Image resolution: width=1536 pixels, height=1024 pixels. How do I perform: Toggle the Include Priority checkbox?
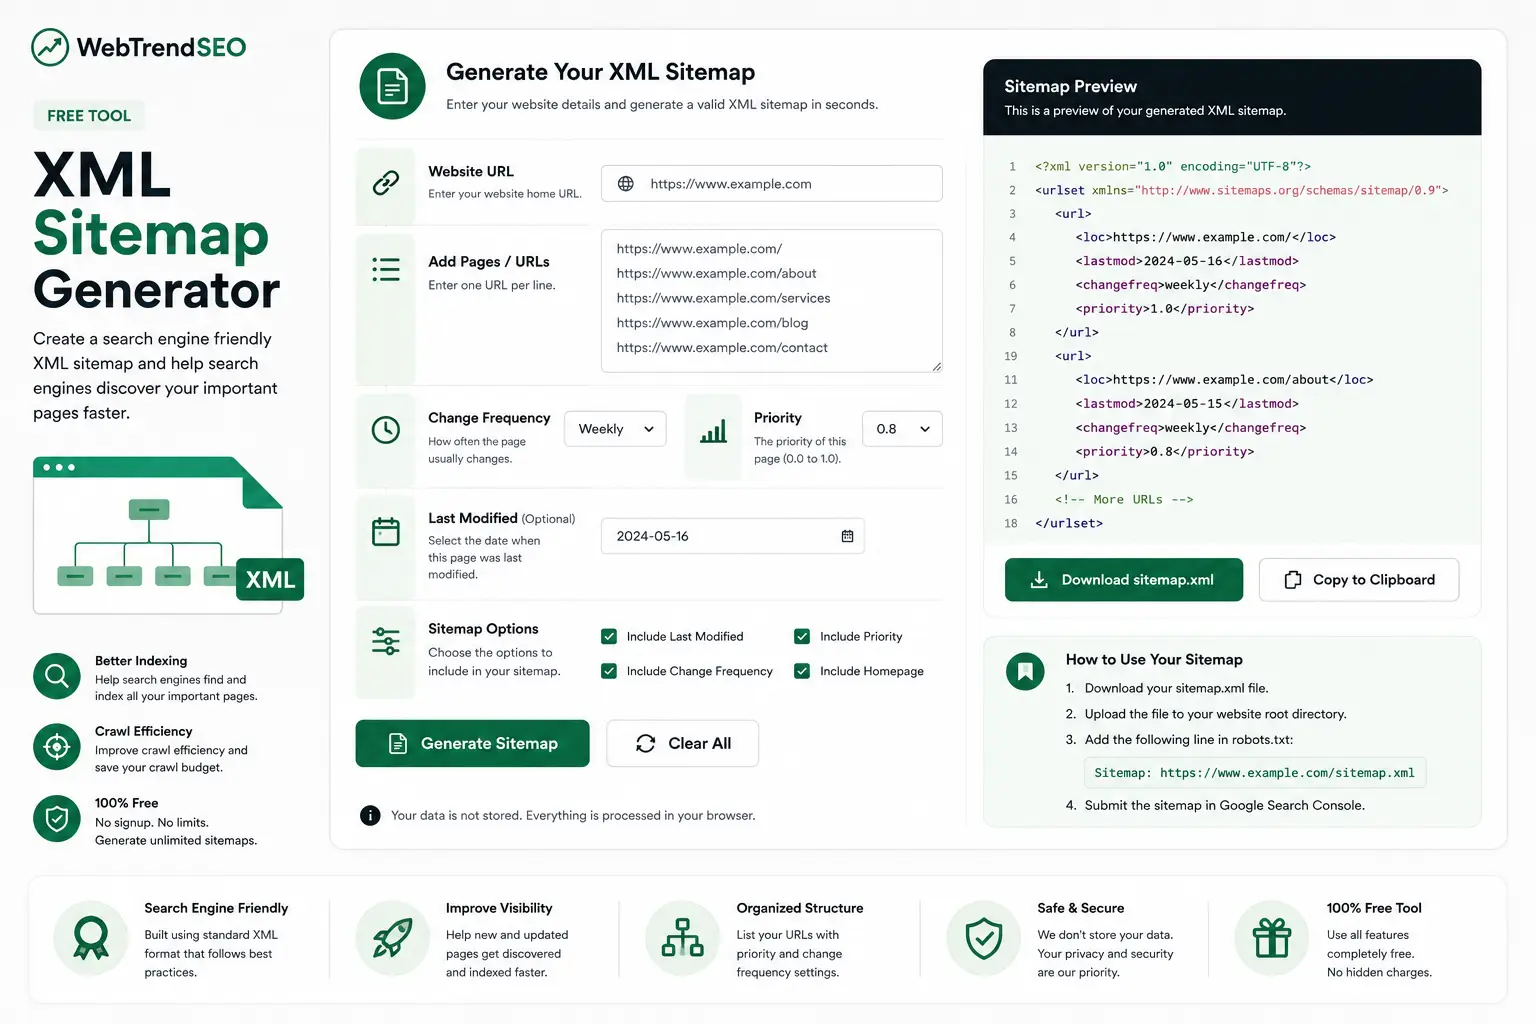tap(802, 636)
